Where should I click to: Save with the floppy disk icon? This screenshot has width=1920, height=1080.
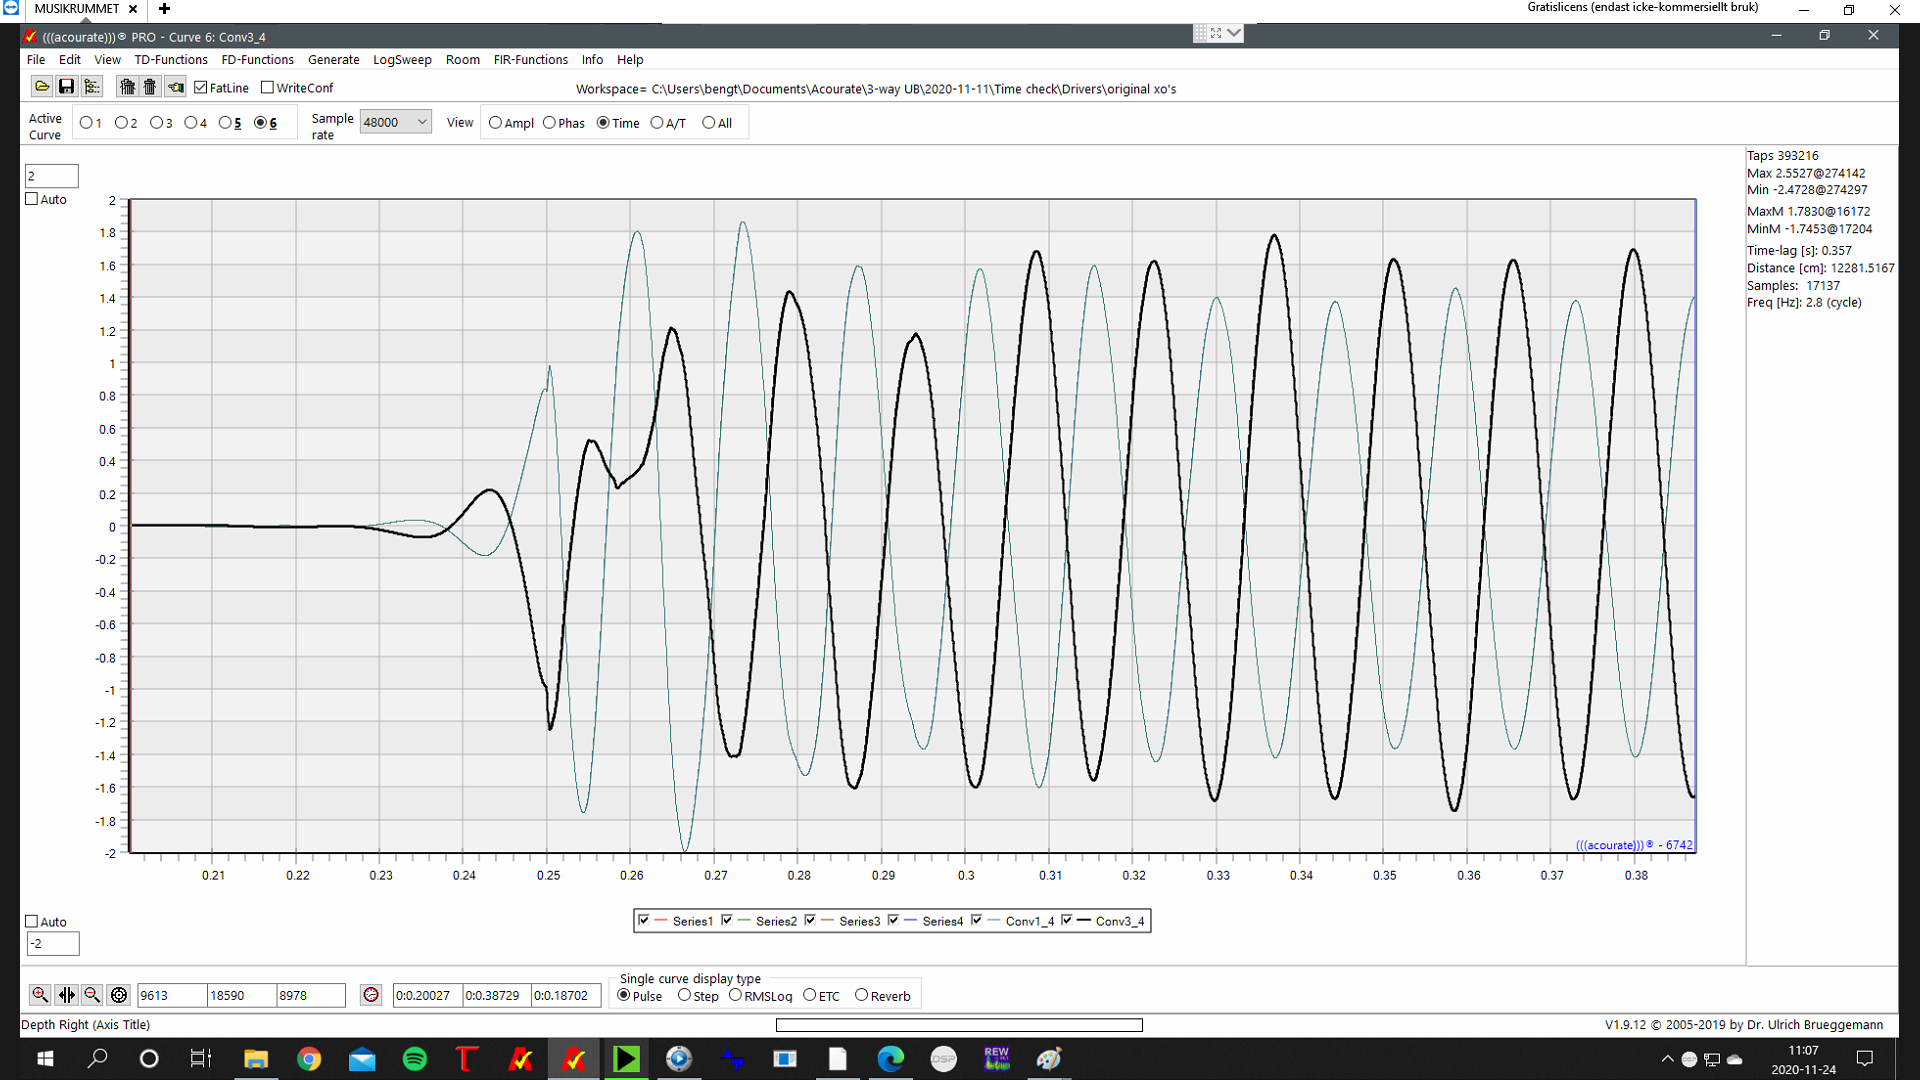tap(66, 87)
